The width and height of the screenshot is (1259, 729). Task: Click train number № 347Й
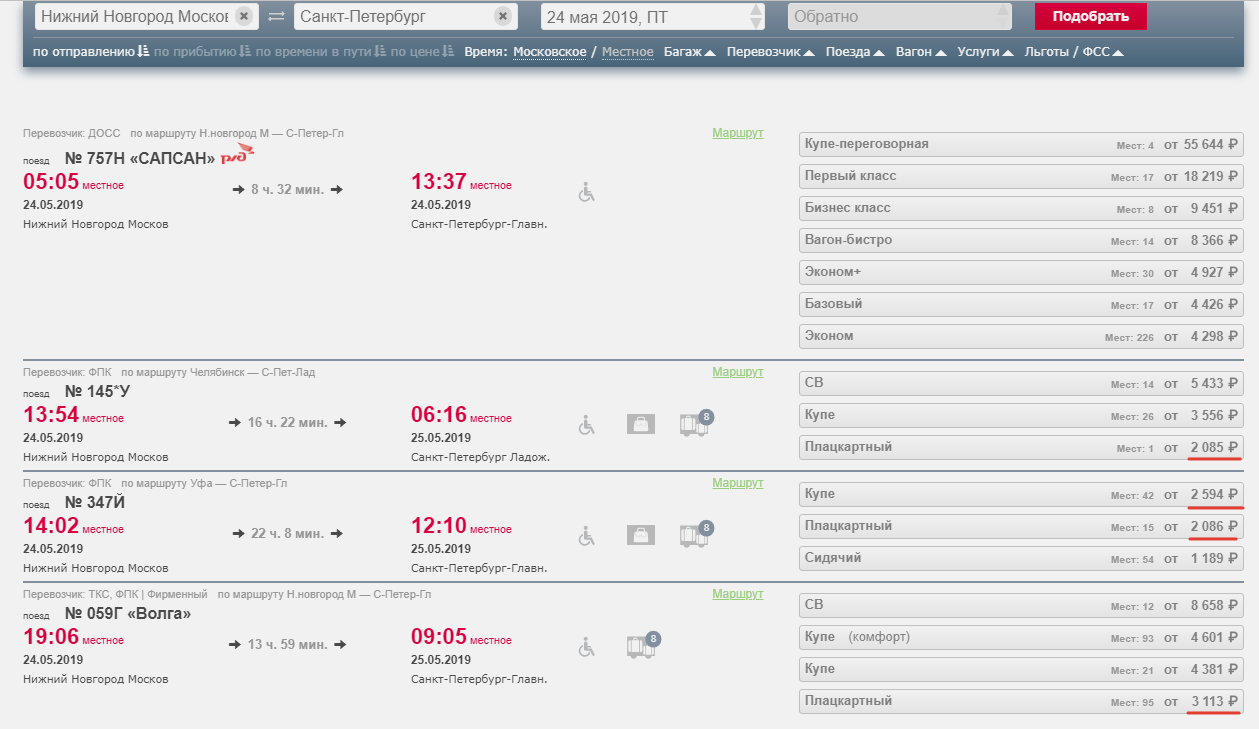95,502
